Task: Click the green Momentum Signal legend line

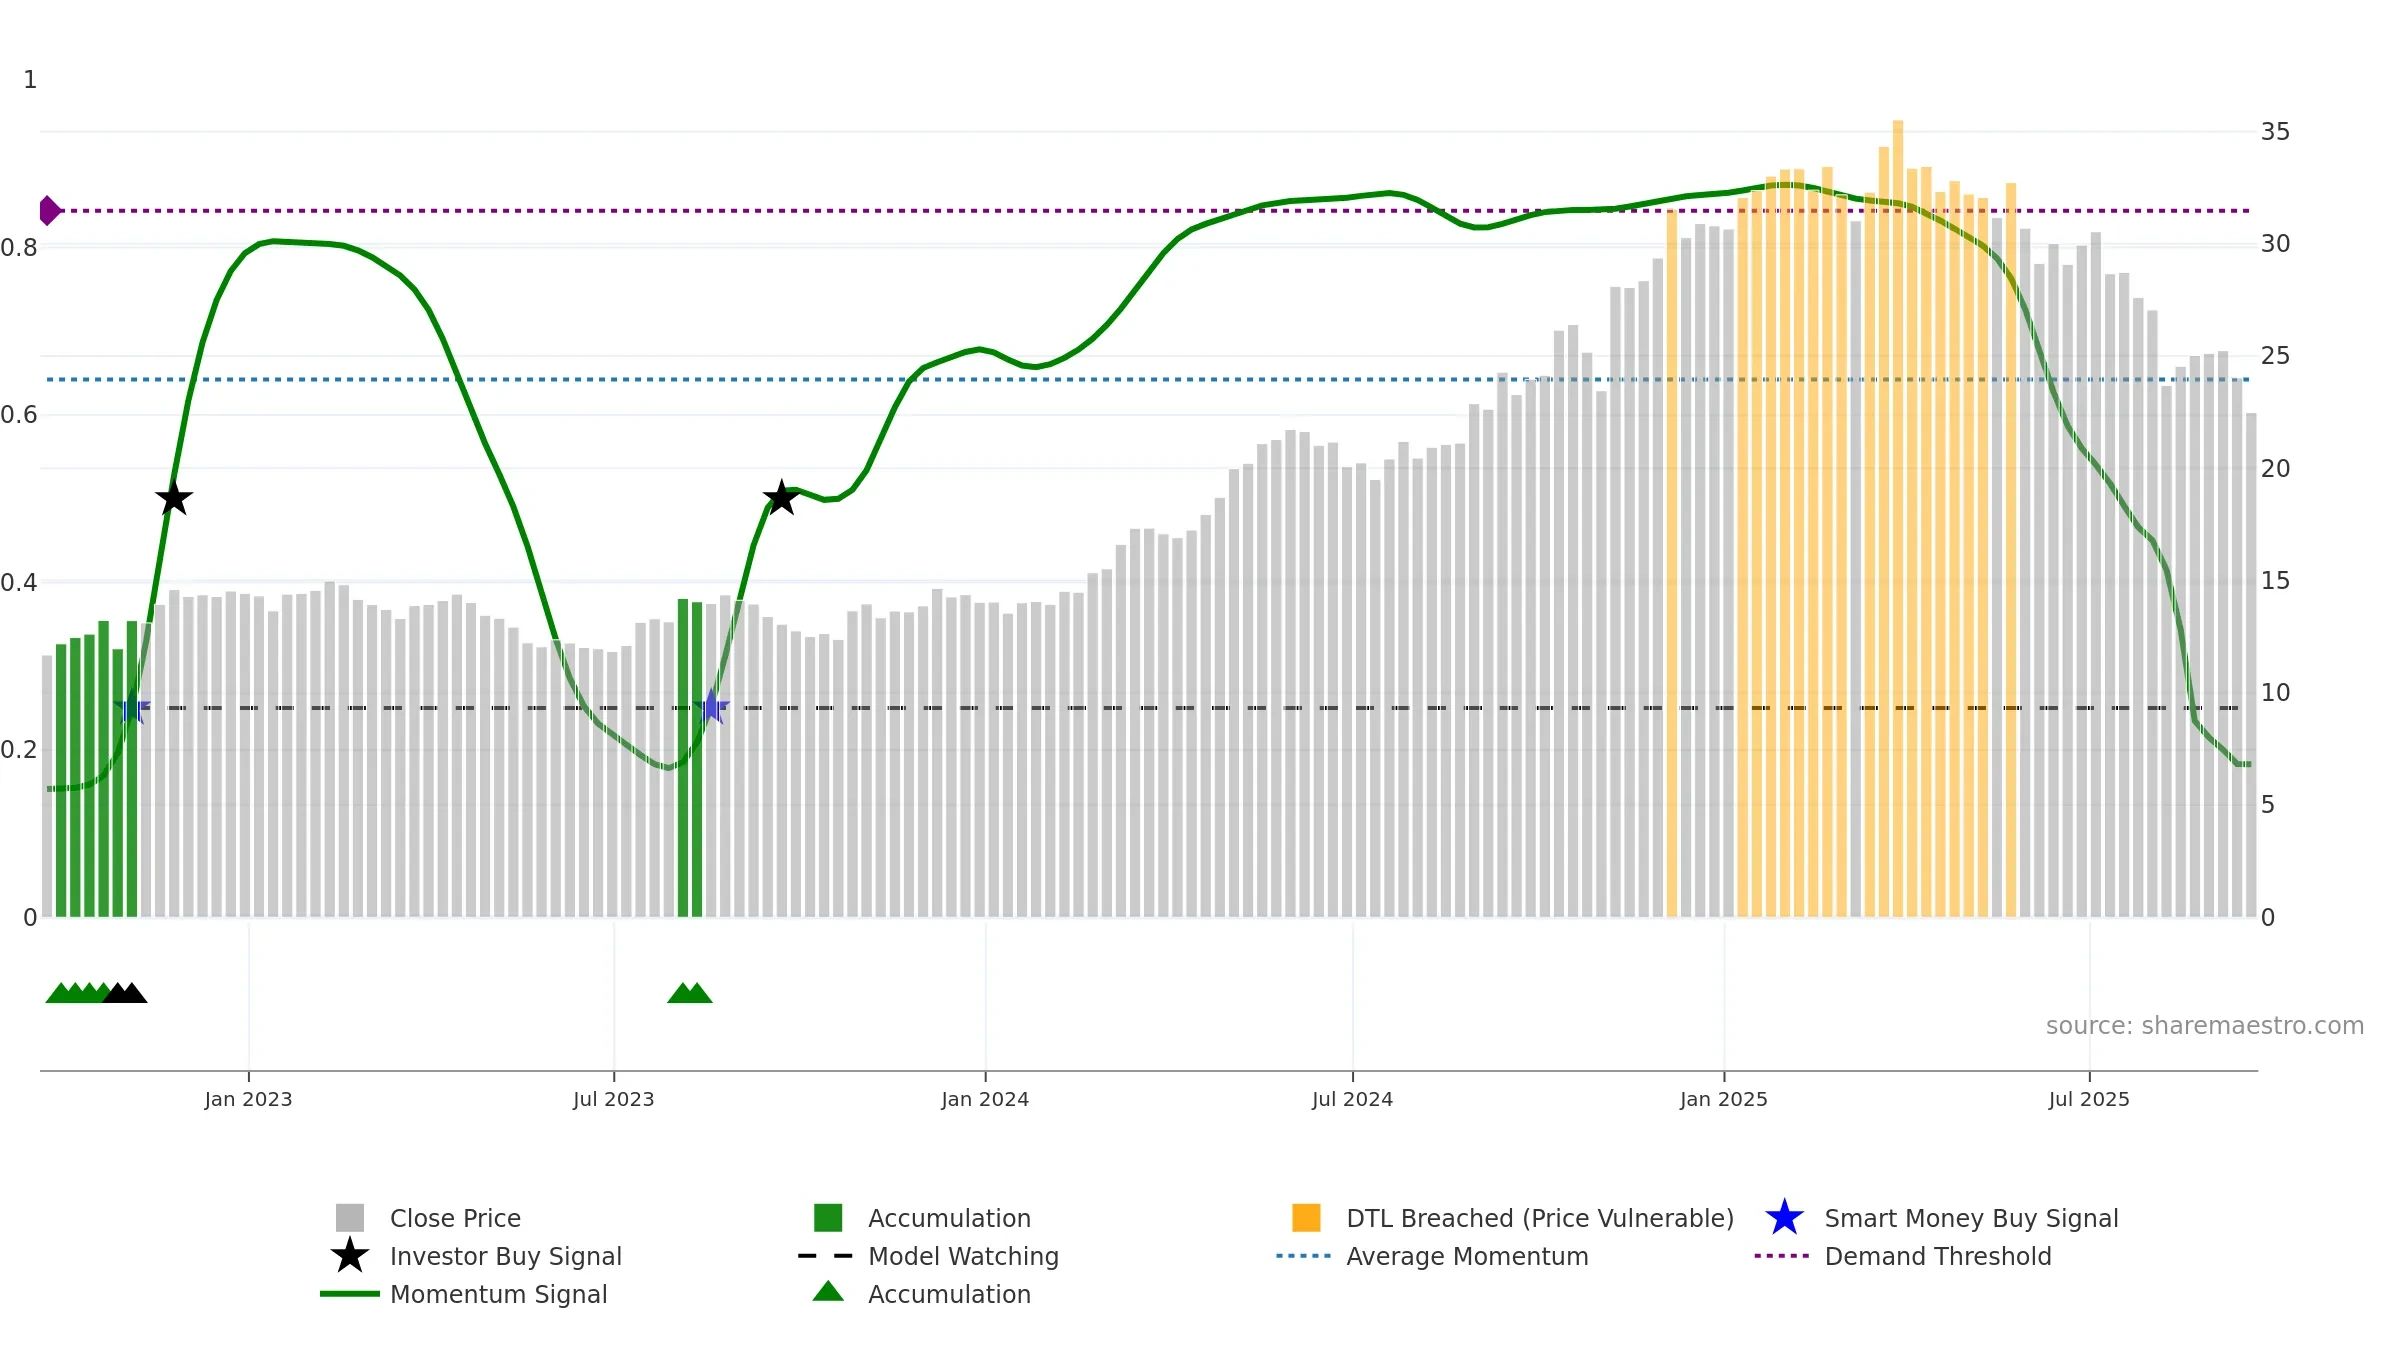Action: (349, 1294)
